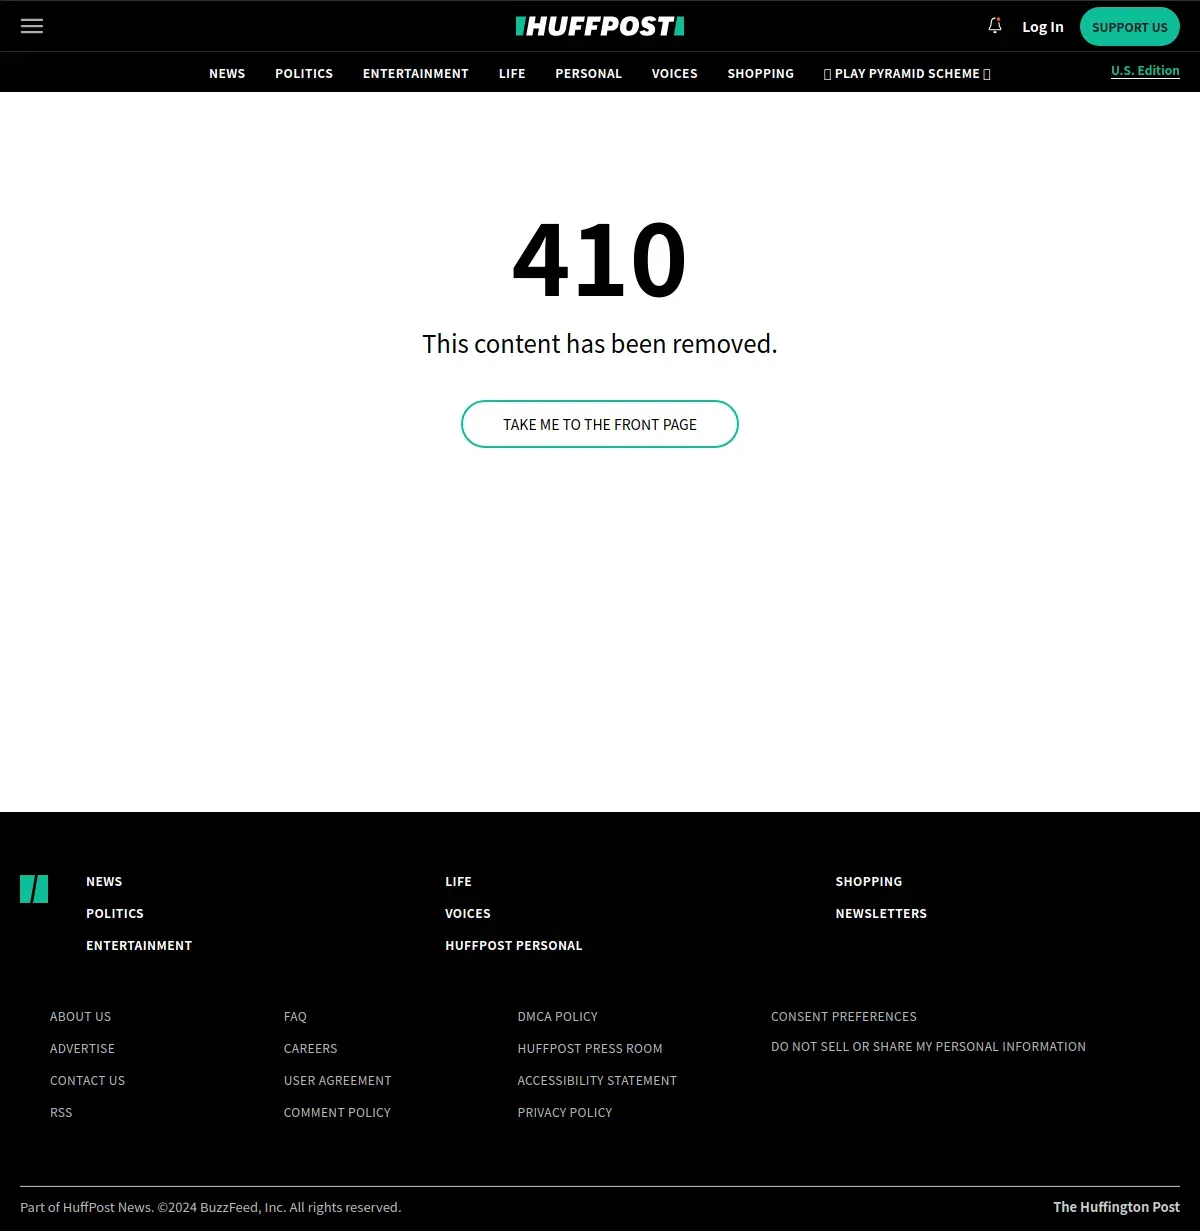Open About Us footer link

[81, 1016]
